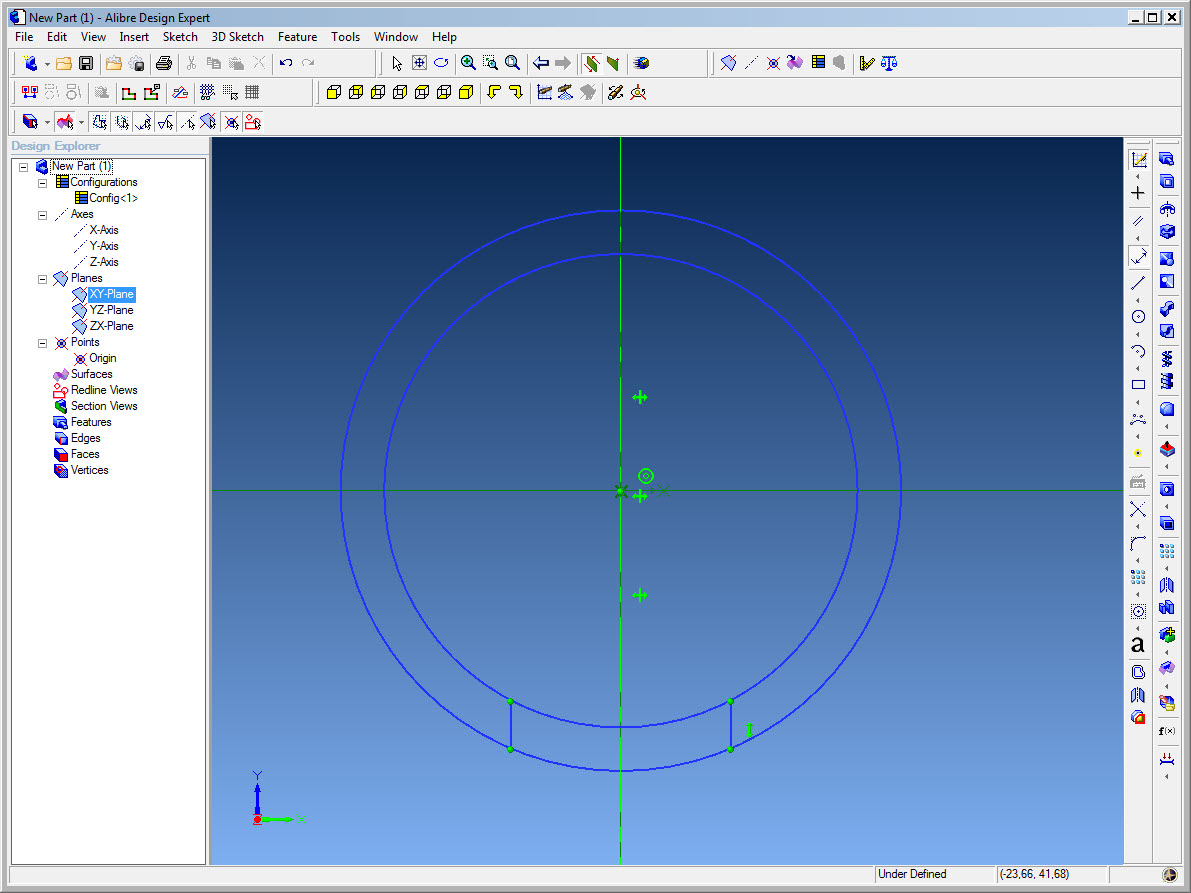This screenshot has height=893, width=1191.
Task: Click the Redline Views tree entry
Action: coord(104,390)
